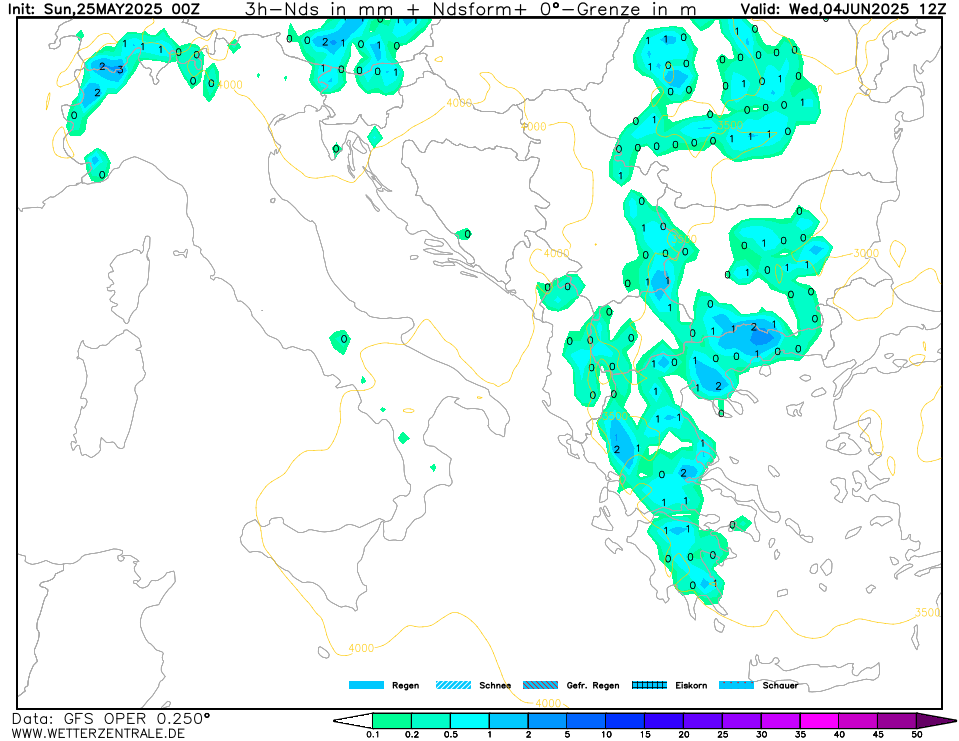Click the '0.5' colorbar scale label
The image size is (959, 741).
pyautogui.click(x=451, y=734)
